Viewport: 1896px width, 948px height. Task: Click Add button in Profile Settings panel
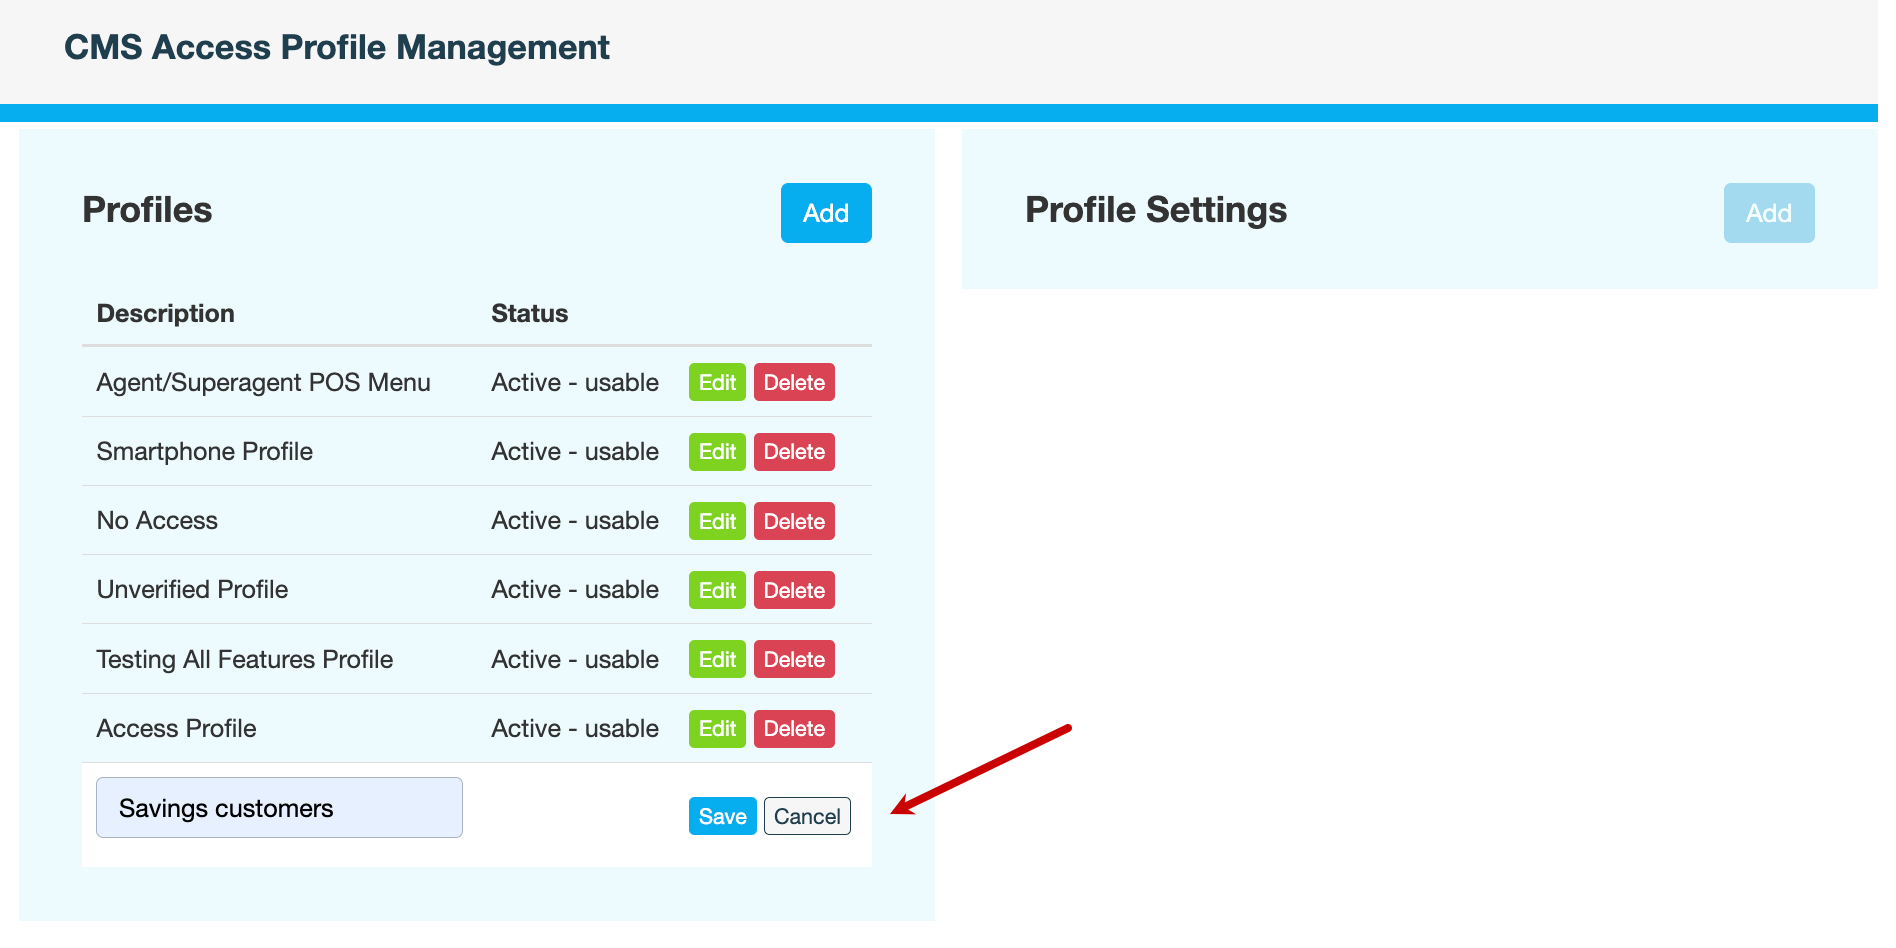pyautogui.click(x=1768, y=213)
